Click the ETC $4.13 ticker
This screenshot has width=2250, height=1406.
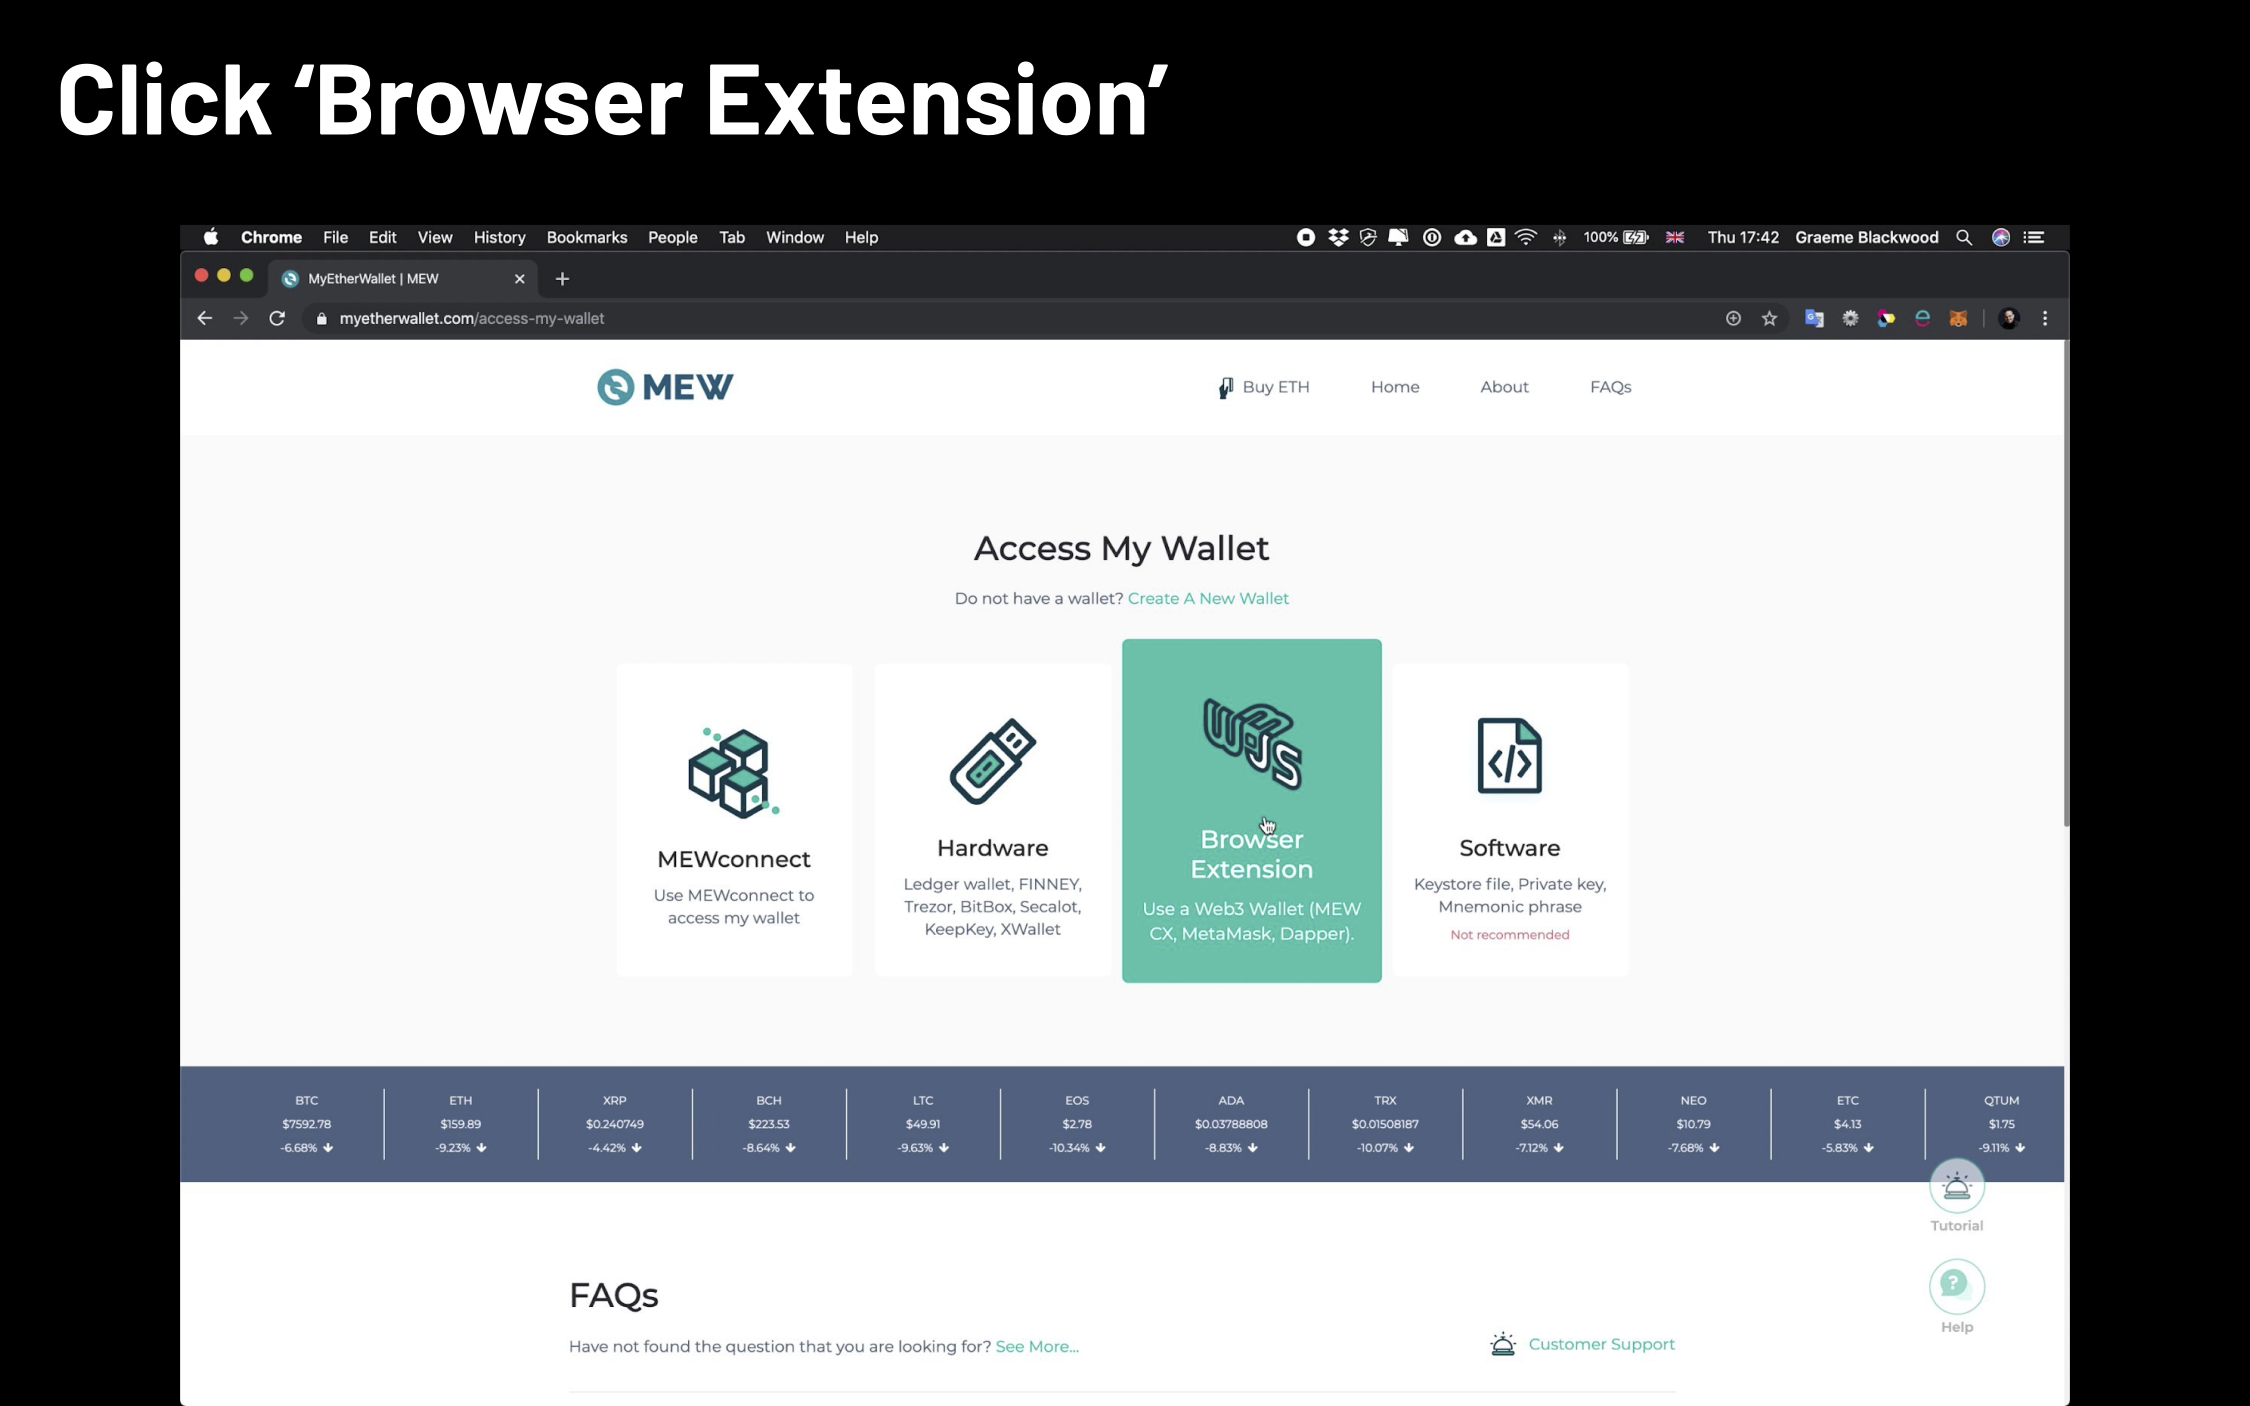1847,1124
